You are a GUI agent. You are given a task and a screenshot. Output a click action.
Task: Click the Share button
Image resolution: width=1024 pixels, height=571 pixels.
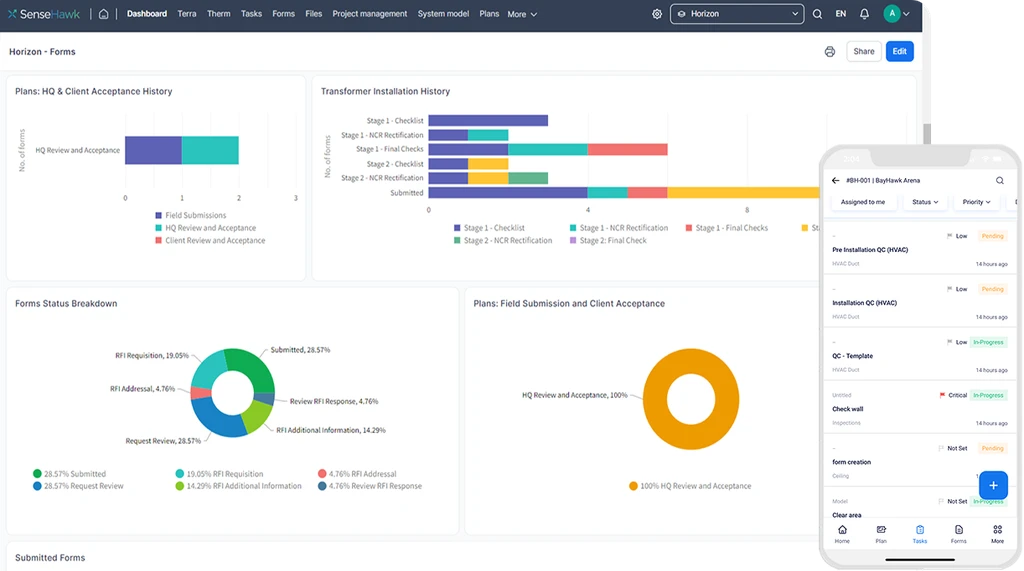point(863,52)
